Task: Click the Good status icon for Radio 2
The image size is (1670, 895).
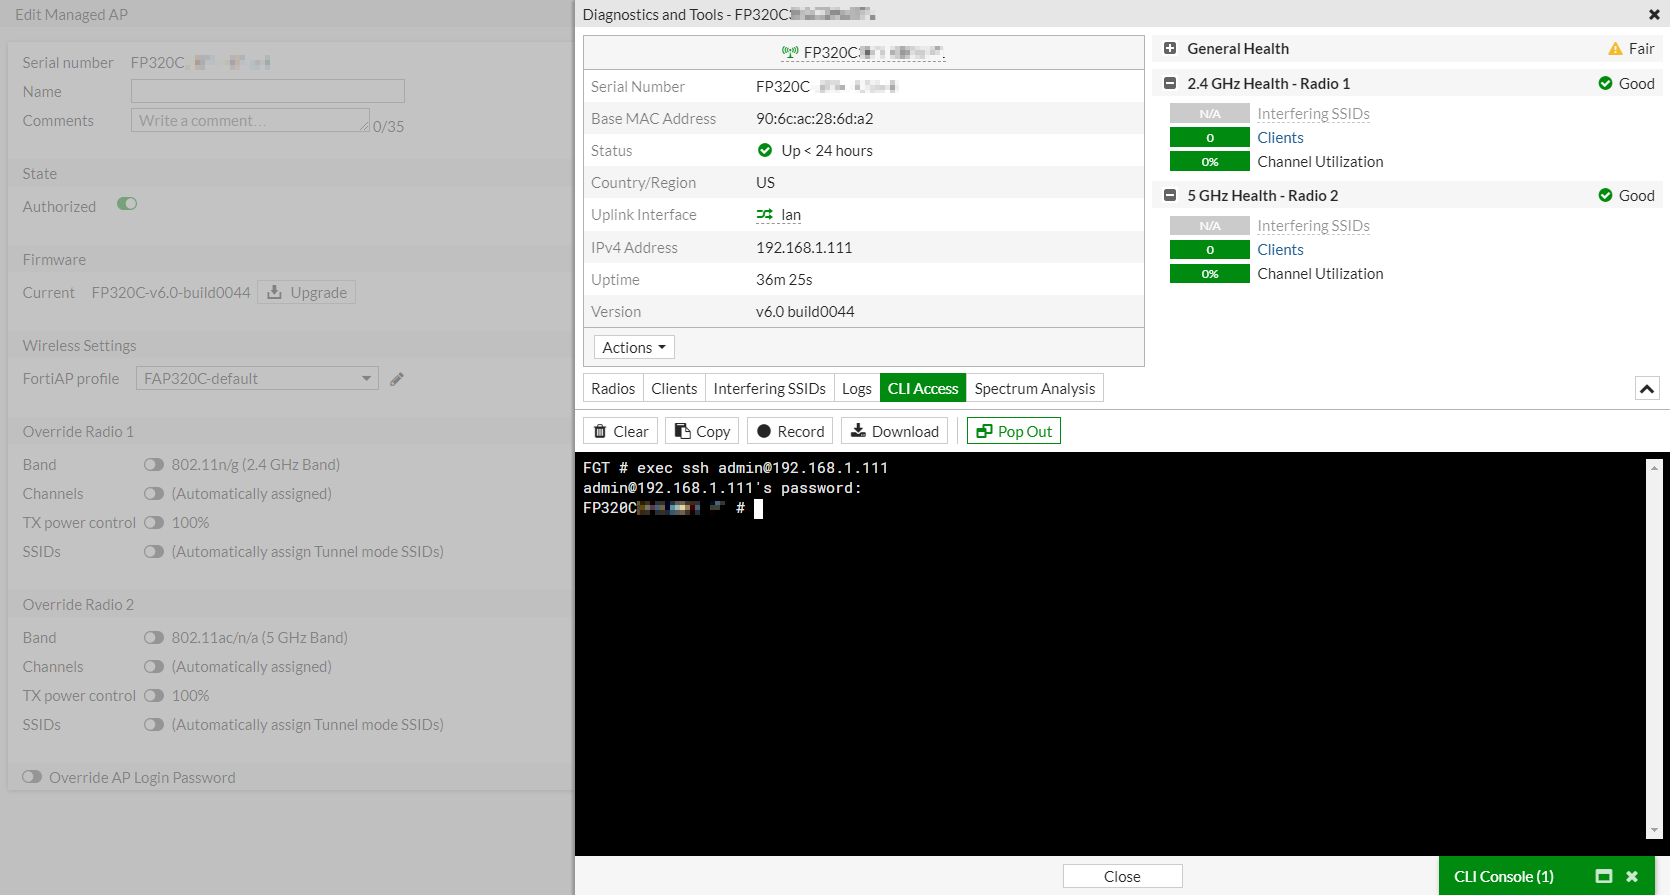Action: point(1605,196)
